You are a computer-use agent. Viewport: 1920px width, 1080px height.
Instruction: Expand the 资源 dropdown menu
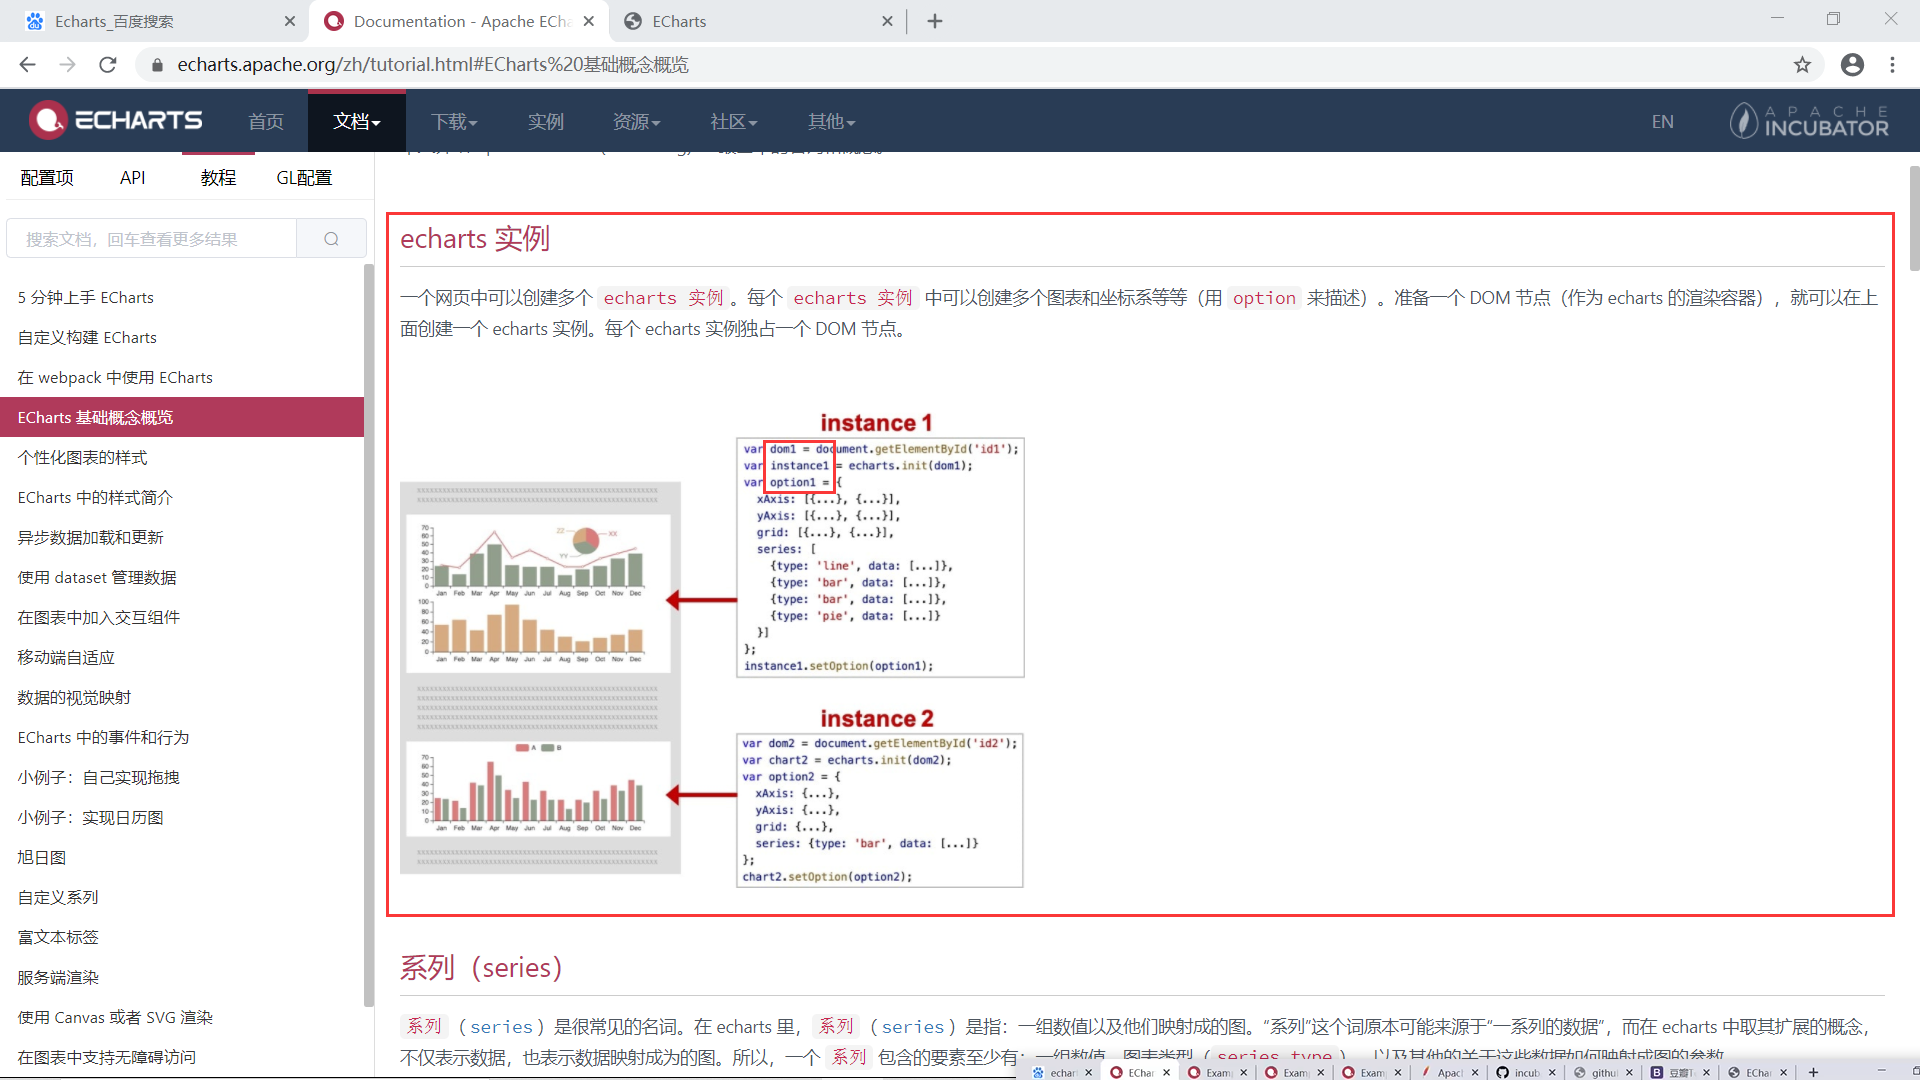(636, 121)
